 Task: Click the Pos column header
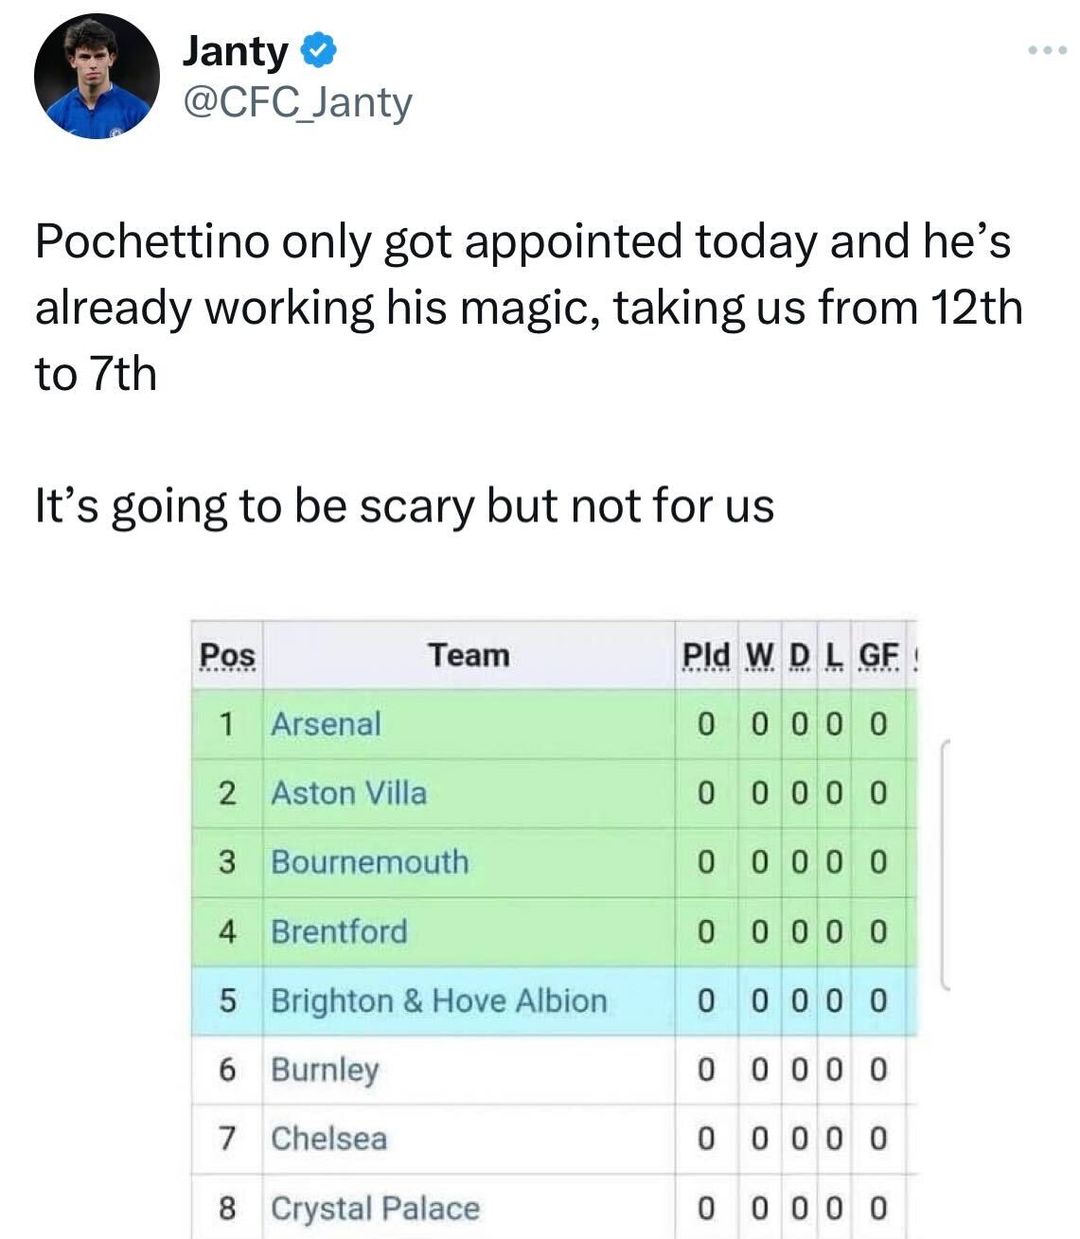click(x=228, y=656)
